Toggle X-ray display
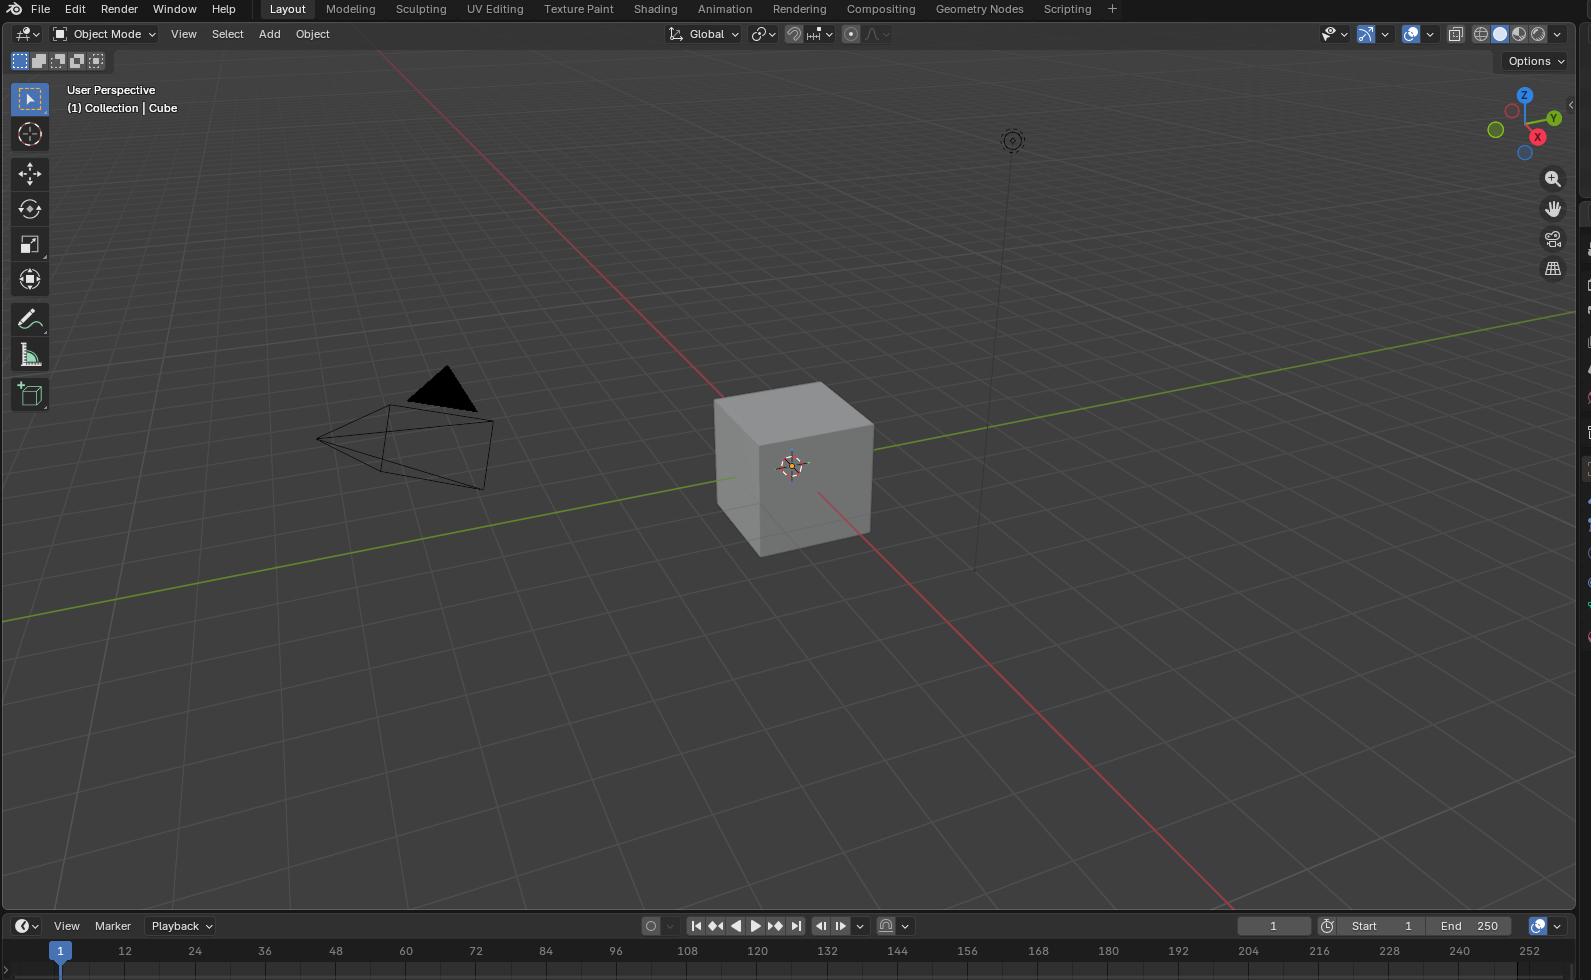The height and width of the screenshot is (980, 1591). (x=1456, y=34)
